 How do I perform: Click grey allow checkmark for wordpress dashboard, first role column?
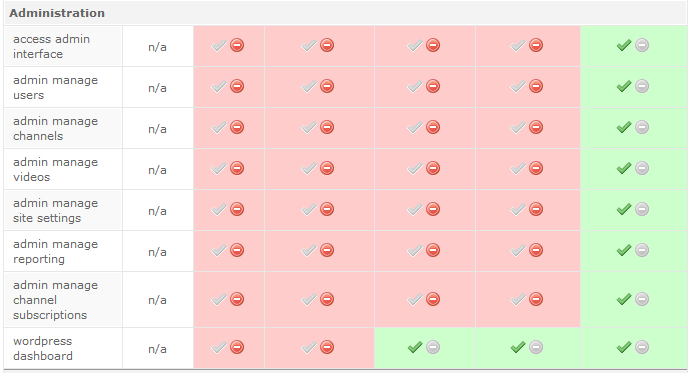pos(219,347)
